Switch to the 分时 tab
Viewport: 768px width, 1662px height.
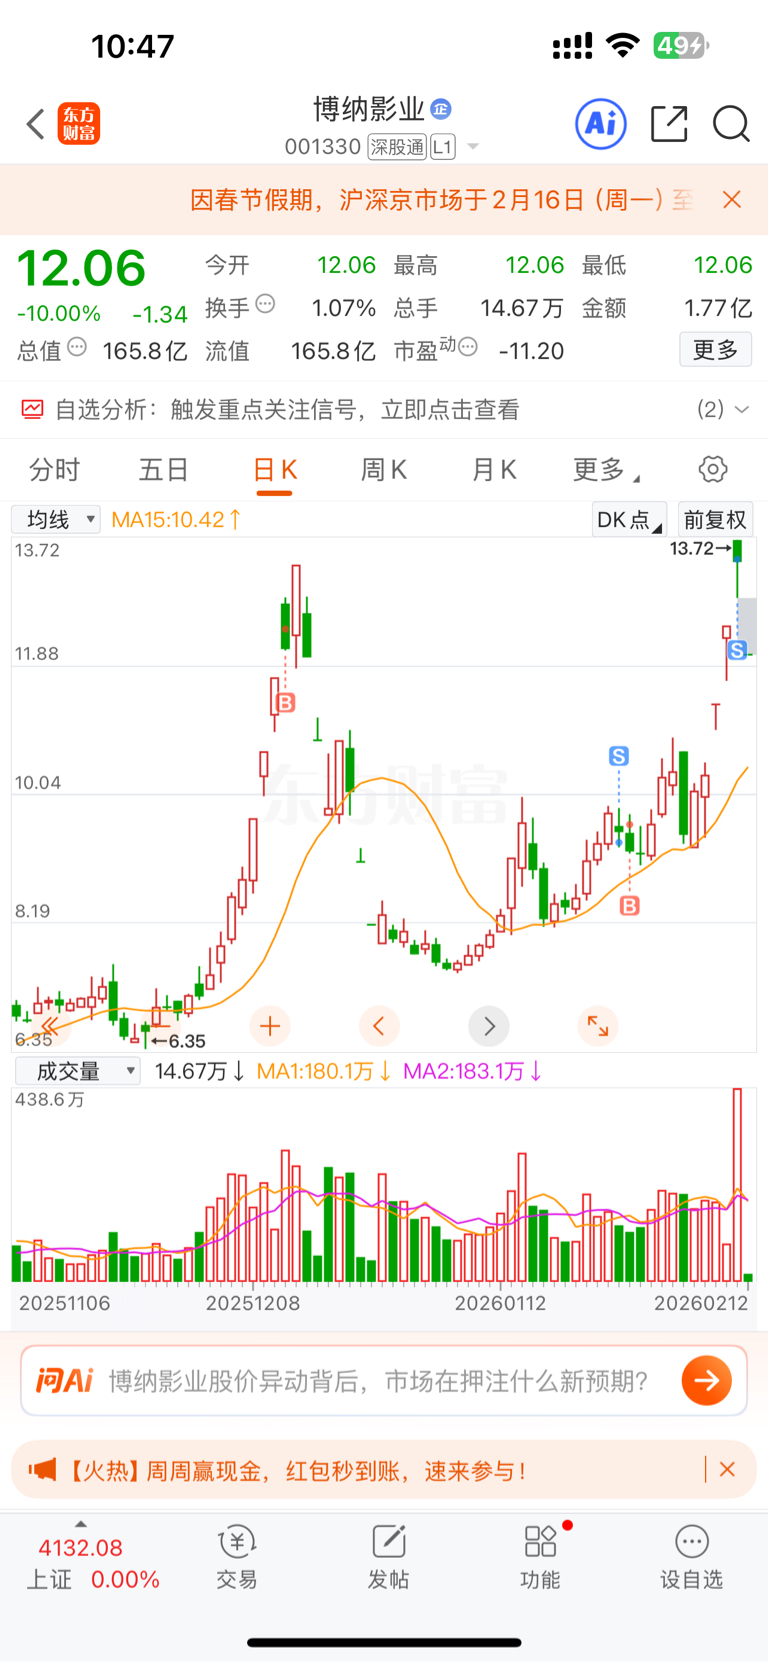tap(55, 470)
